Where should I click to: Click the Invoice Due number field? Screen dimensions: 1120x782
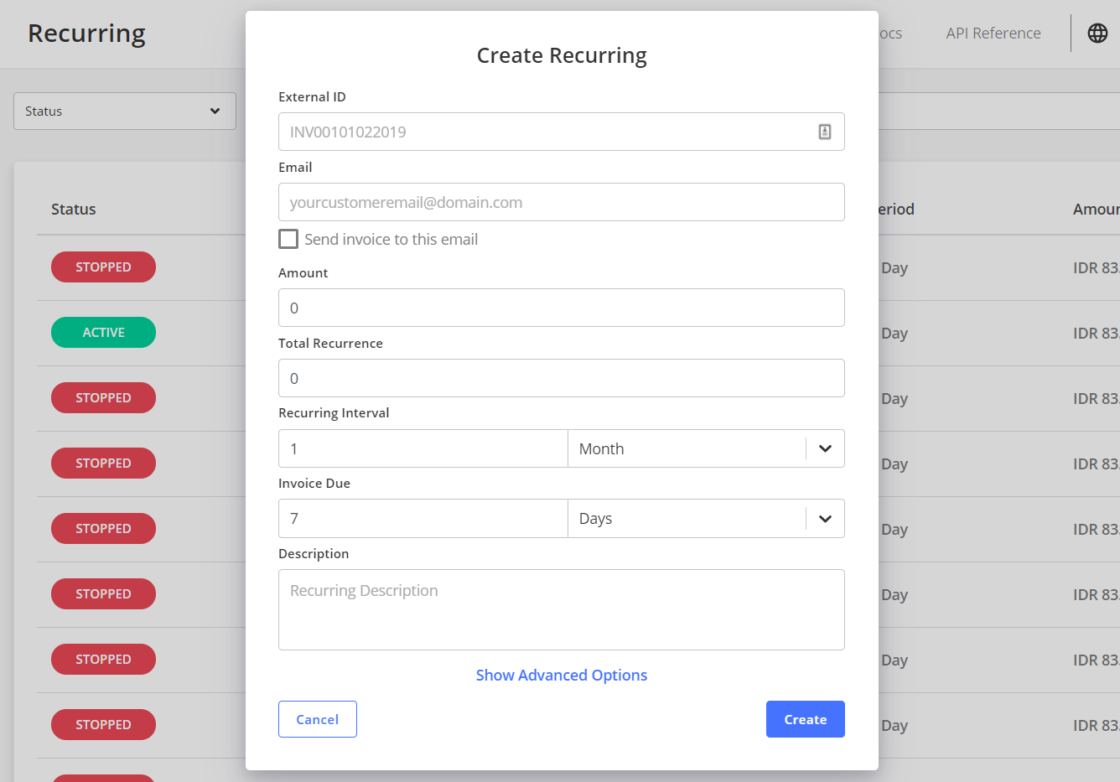coord(422,519)
